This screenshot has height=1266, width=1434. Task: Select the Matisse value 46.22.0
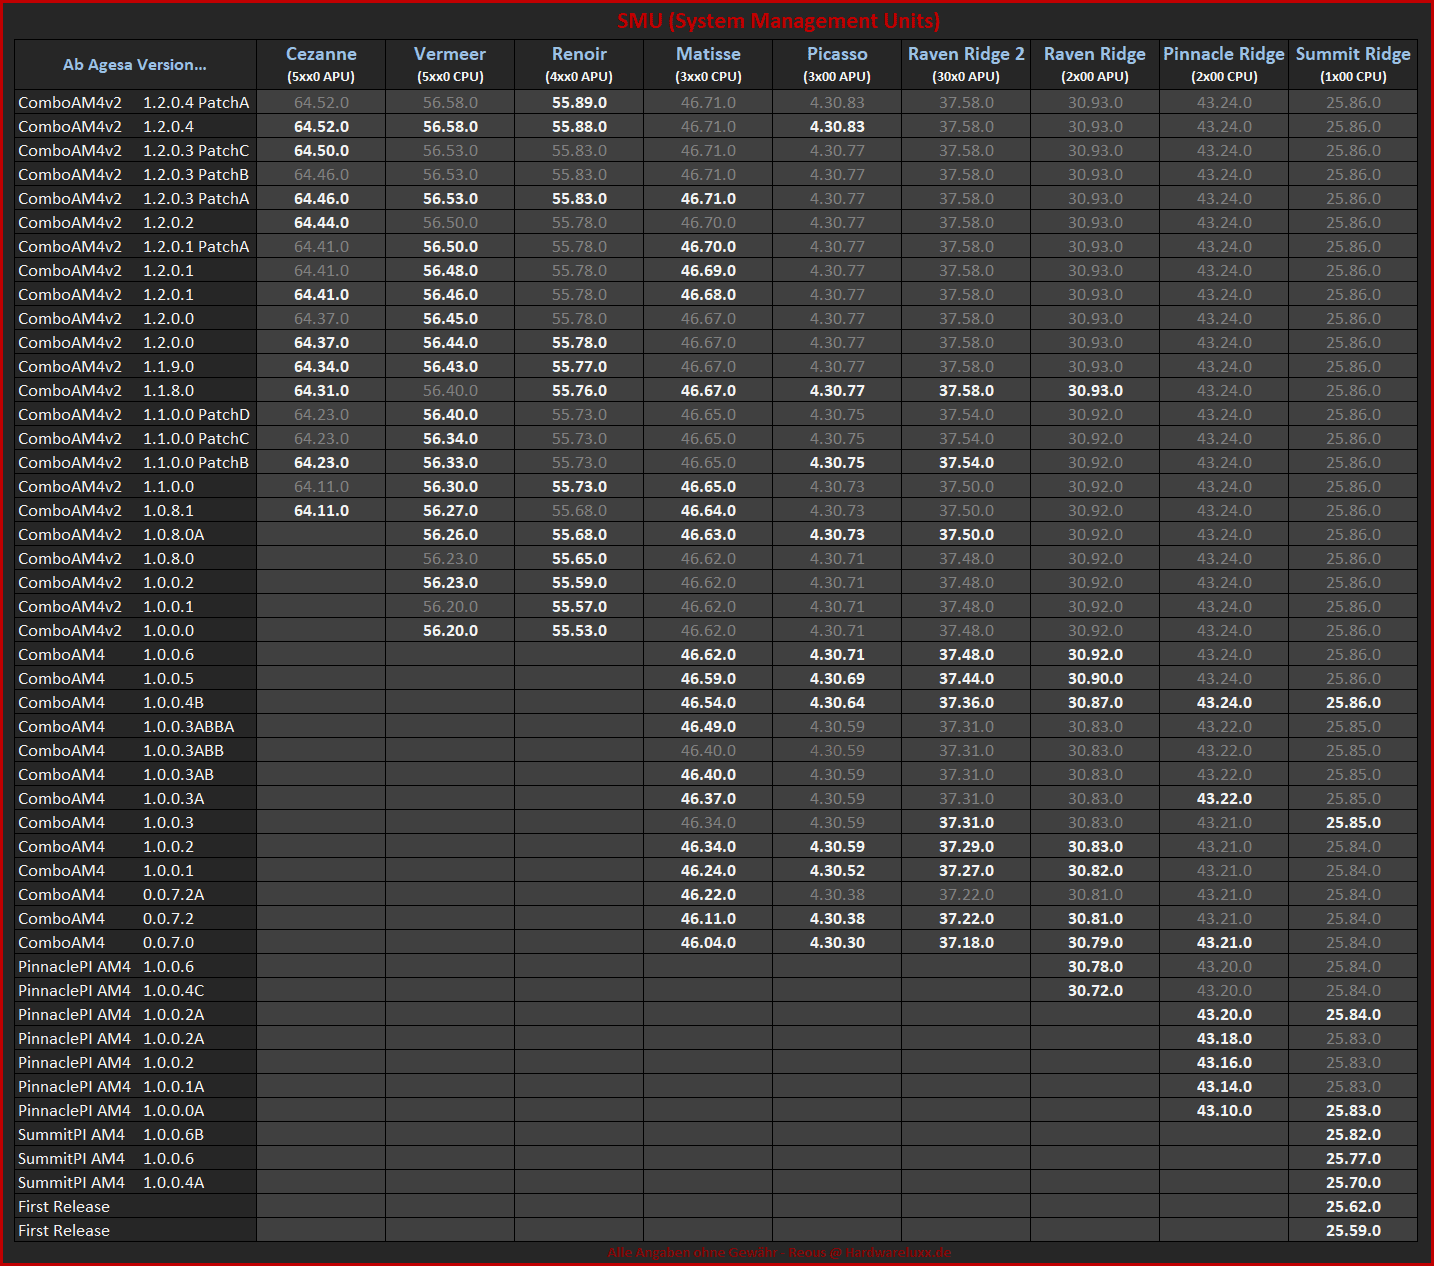tap(708, 894)
